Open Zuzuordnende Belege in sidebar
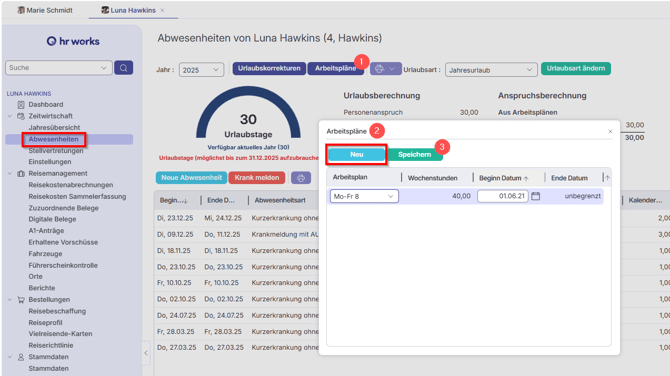 64,208
